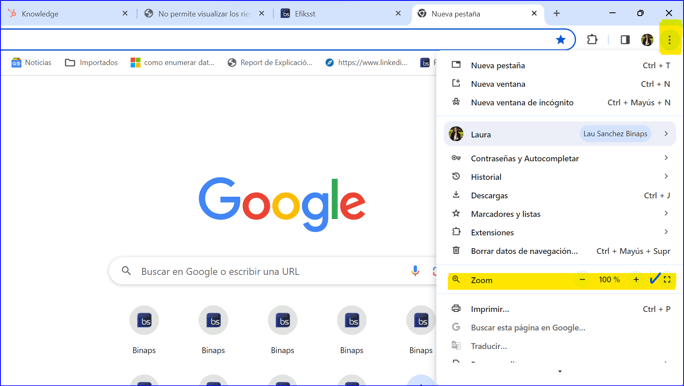Open the Extensions puzzle icon in toolbar
Screen dimensions: 684x386
coord(592,40)
